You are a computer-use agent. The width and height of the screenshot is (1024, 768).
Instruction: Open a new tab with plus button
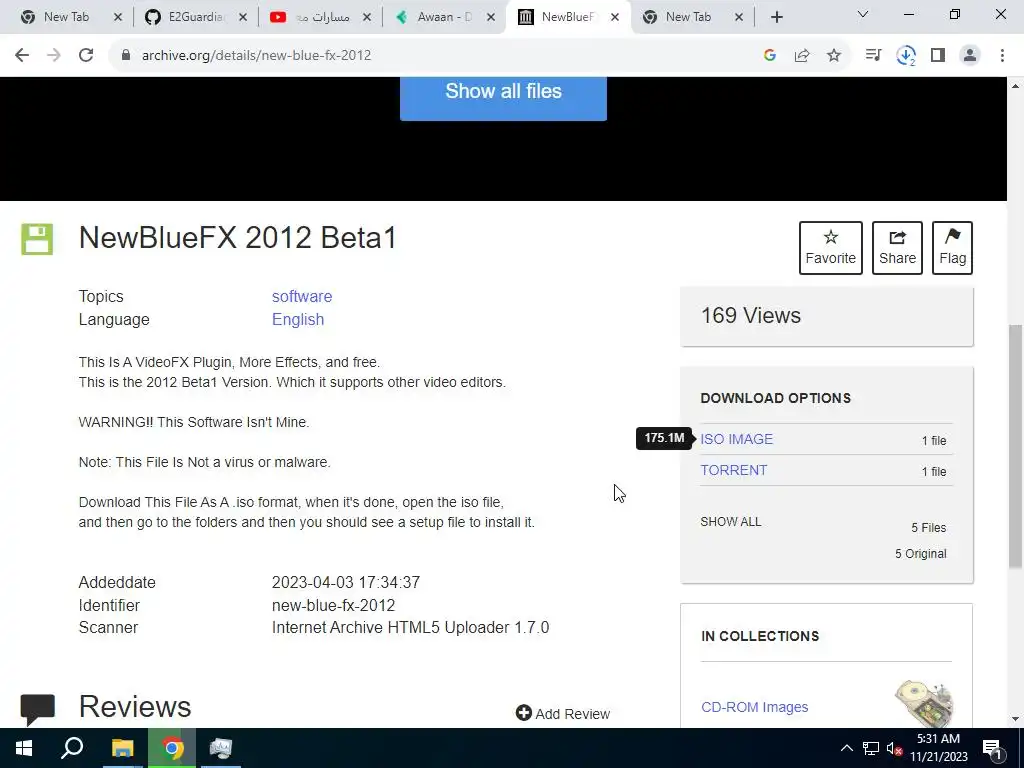[776, 17]
